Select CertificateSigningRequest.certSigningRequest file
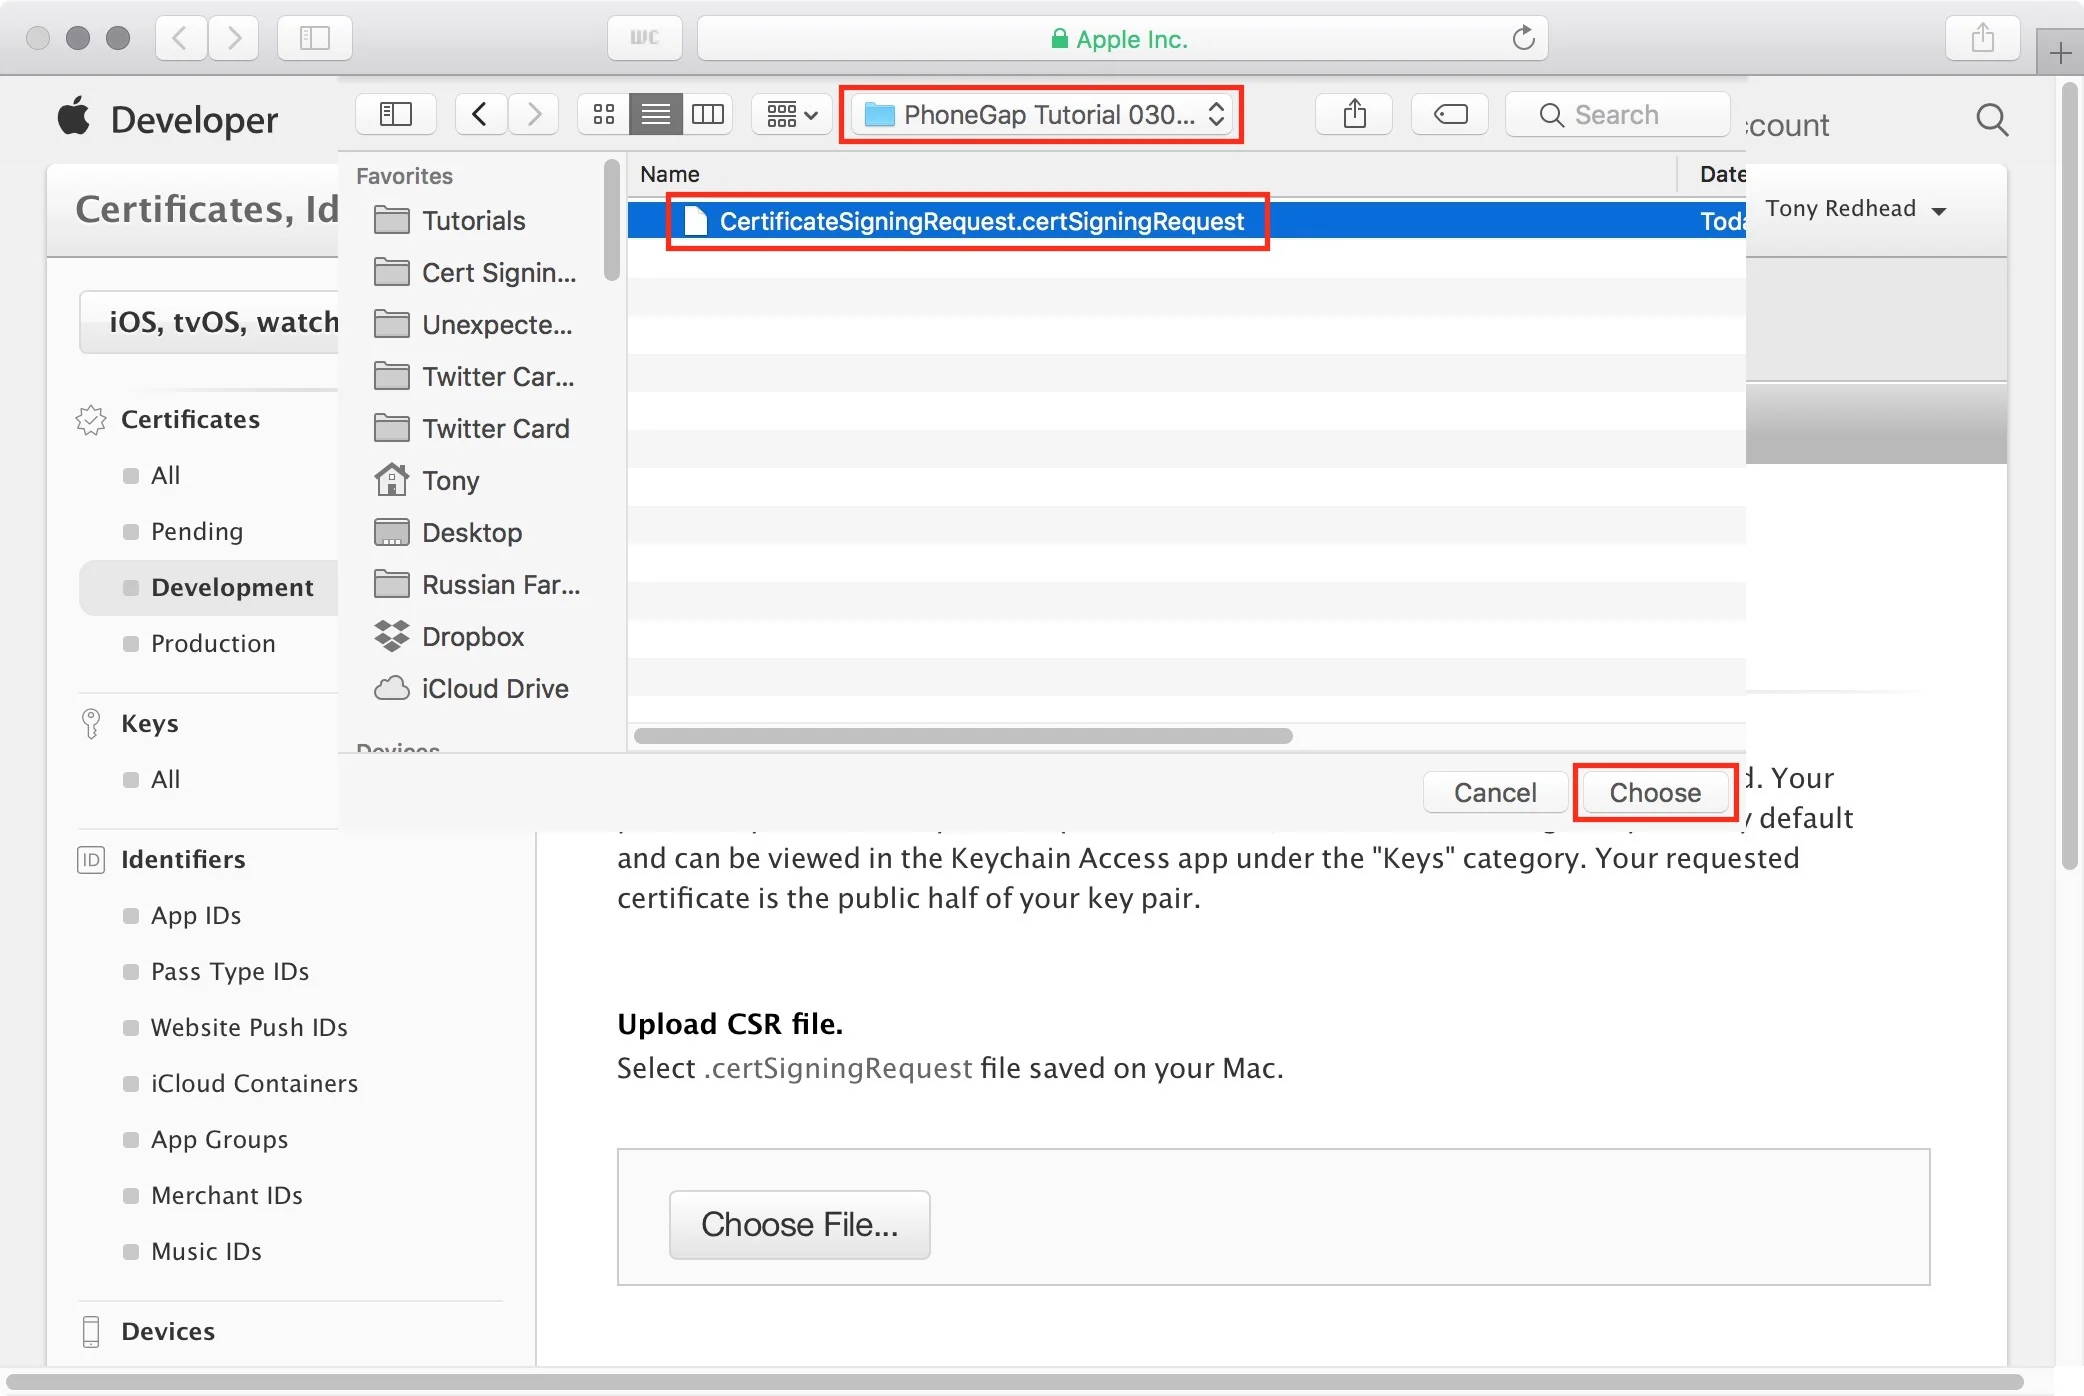Viewport: 2084px width, 1396px height. (980, 221)
